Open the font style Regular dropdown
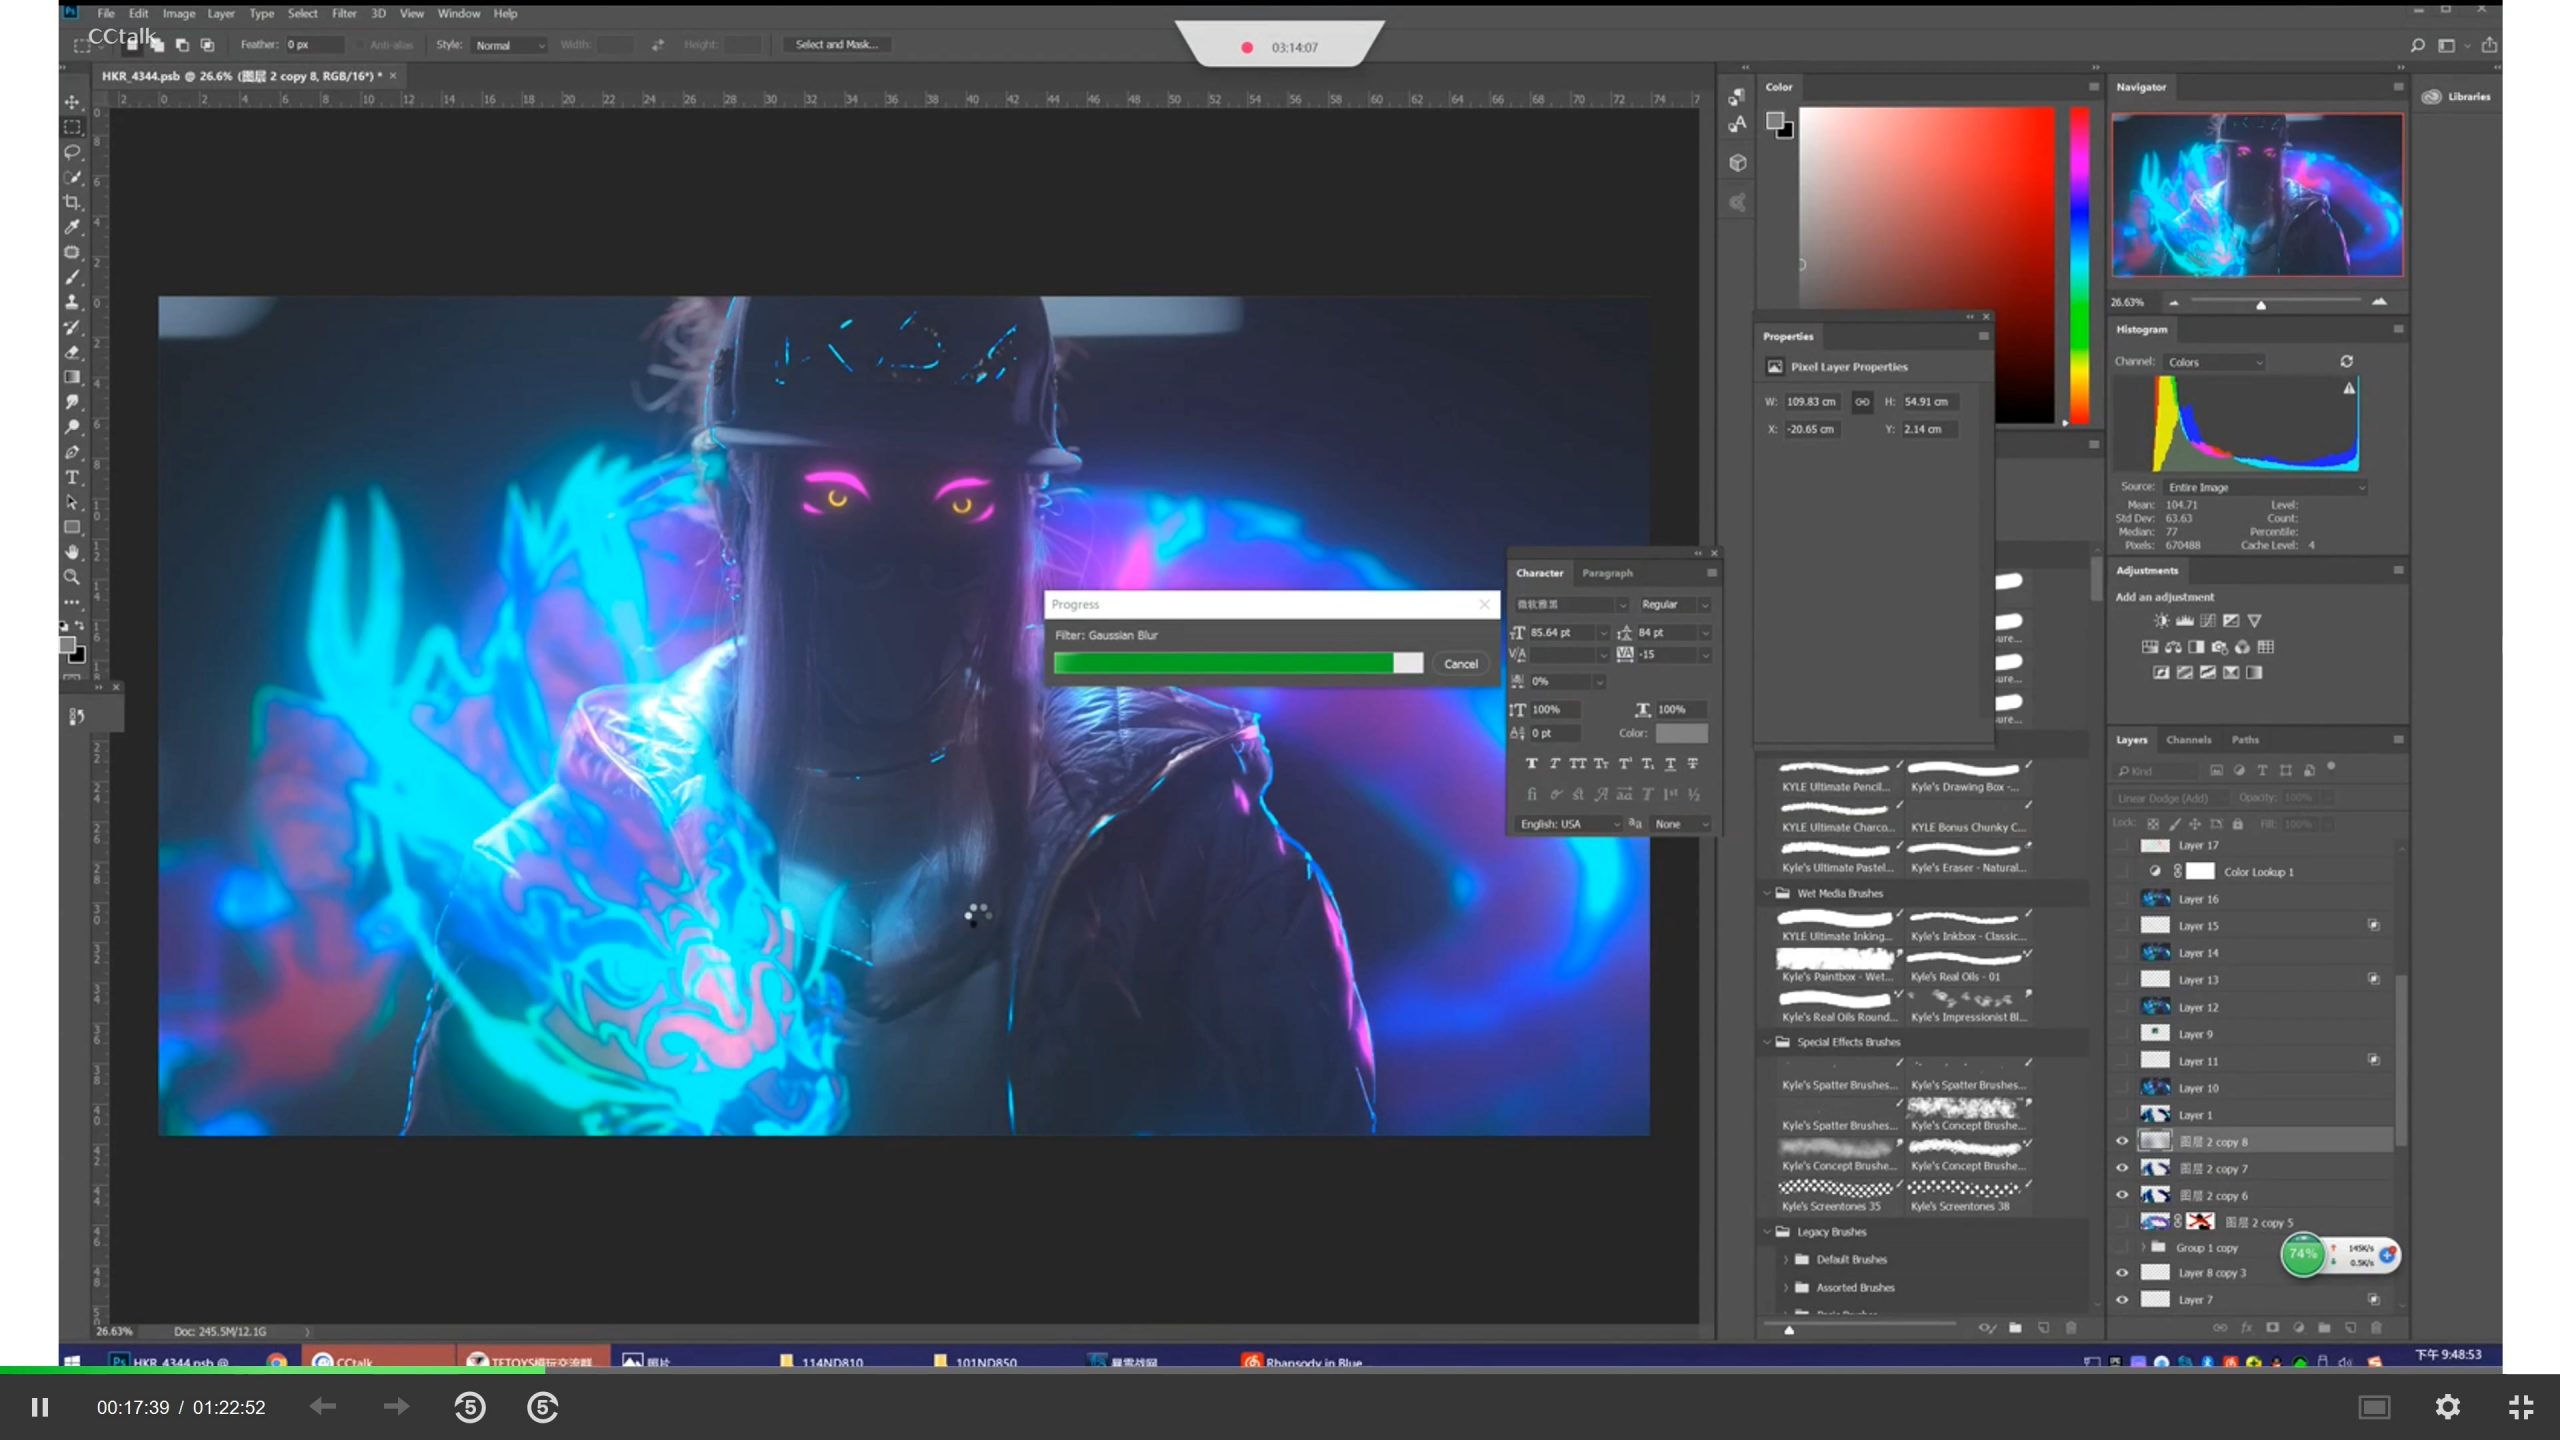This screenshot has height=1440, width=2560. (x=1674, y=604)
